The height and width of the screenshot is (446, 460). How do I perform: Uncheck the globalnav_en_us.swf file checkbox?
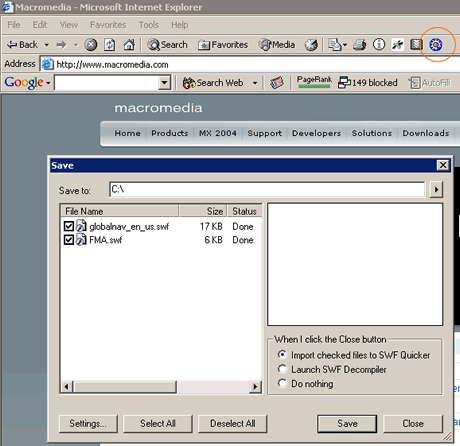pyautogui.click(x=69, y=226)
